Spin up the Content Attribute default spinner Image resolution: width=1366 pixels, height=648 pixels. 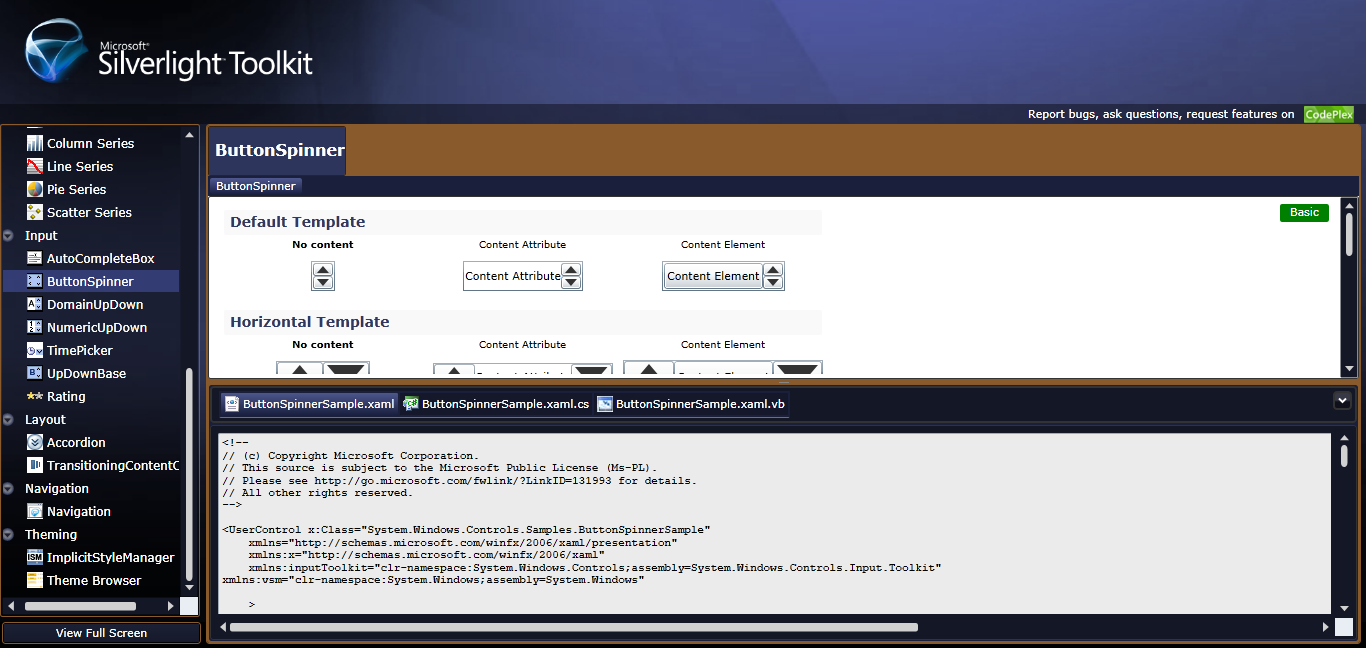click(x=571, y=270)
